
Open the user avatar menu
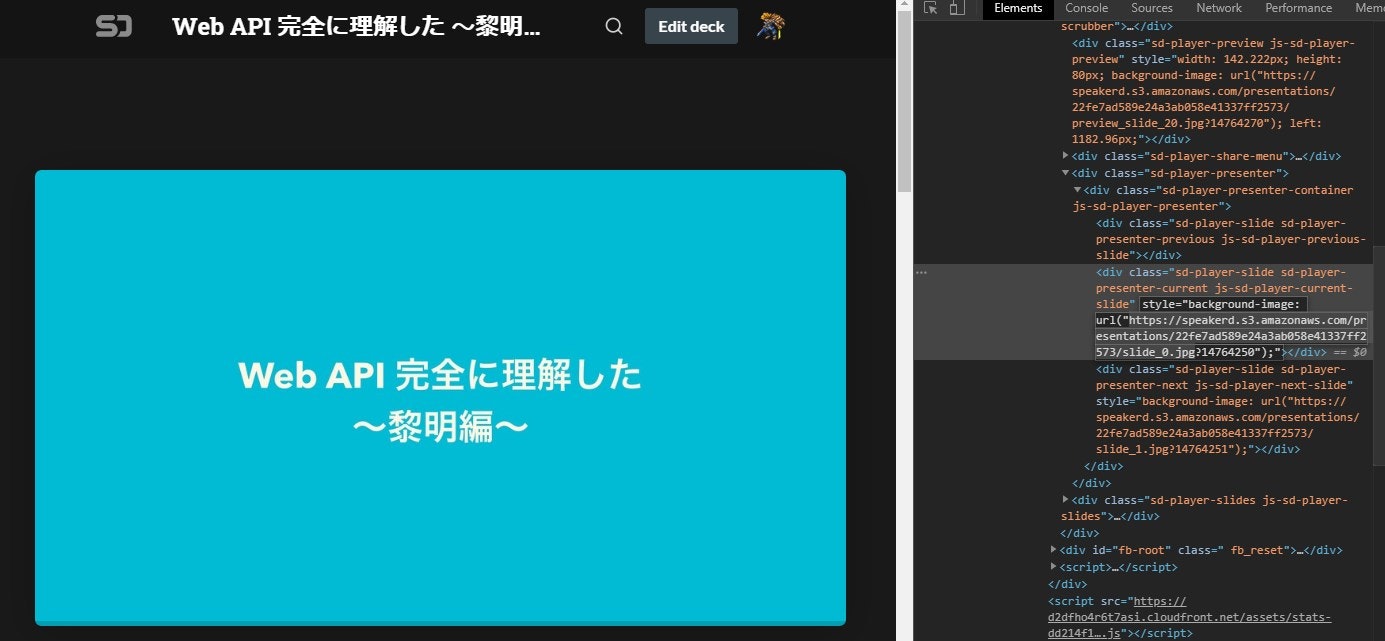(x=771, y=26)
